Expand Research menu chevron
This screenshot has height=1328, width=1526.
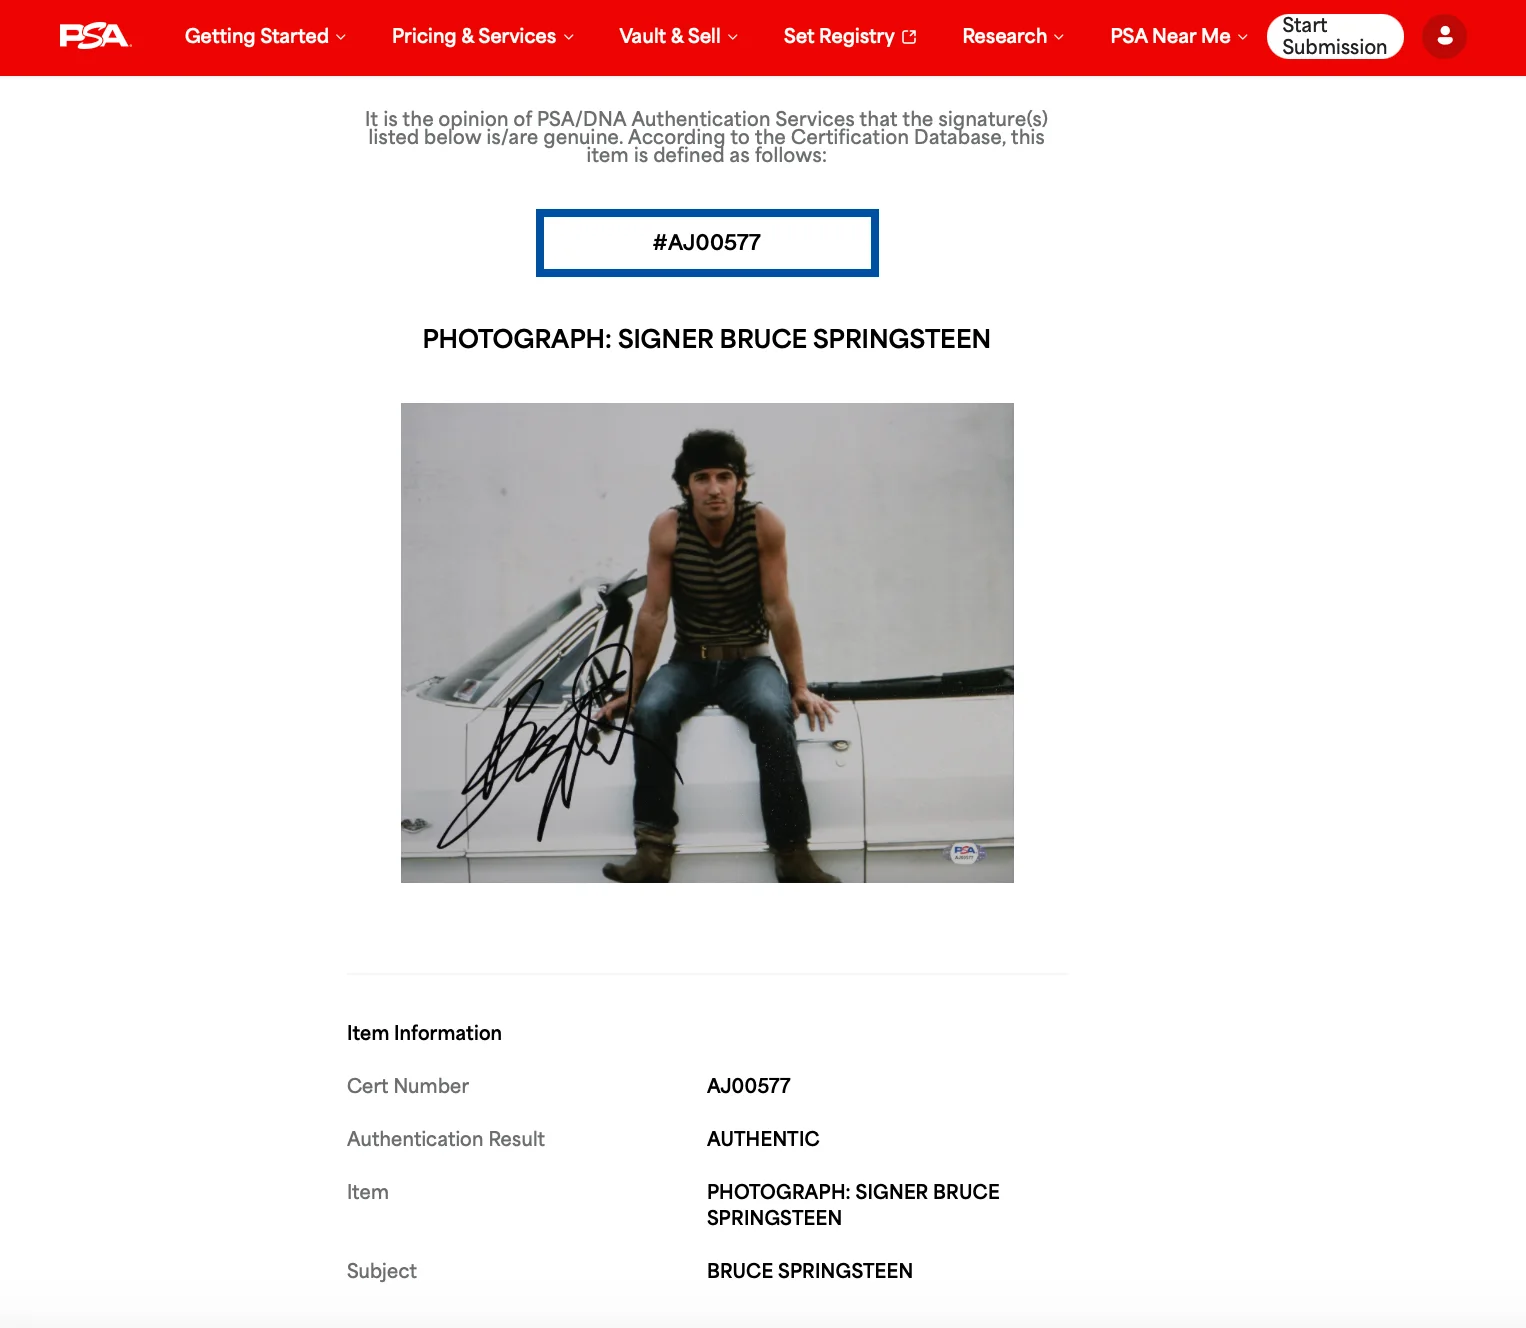1059,37
